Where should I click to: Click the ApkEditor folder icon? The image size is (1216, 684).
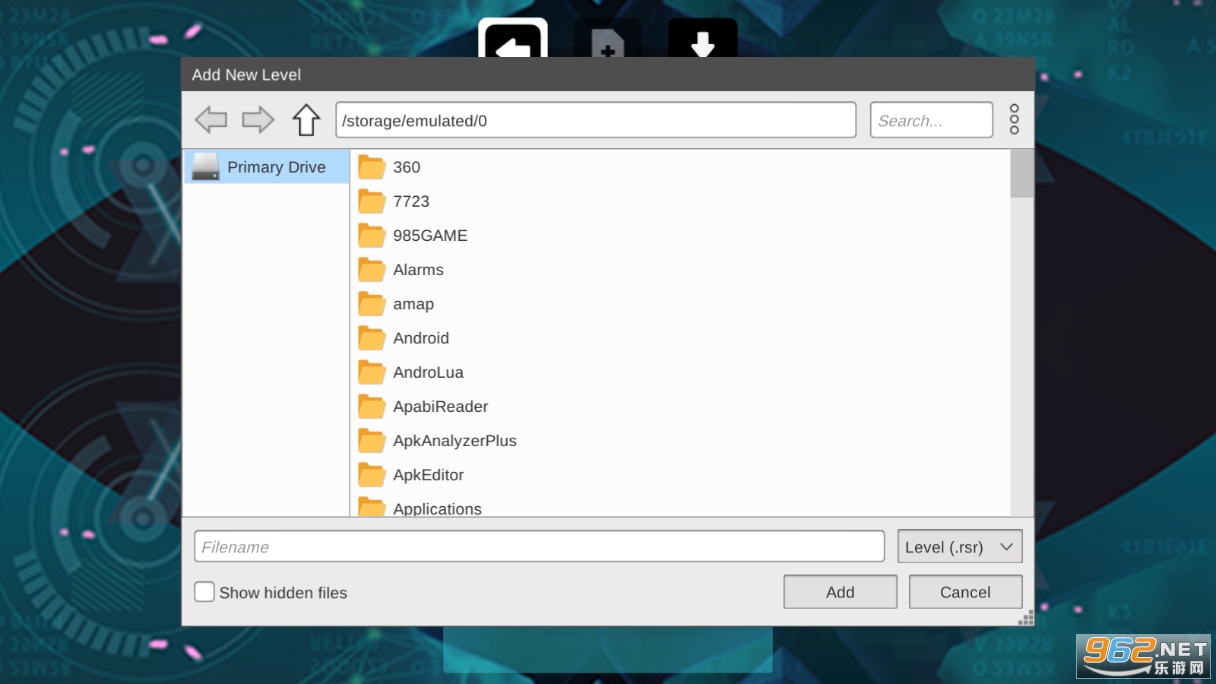[372, 475]
